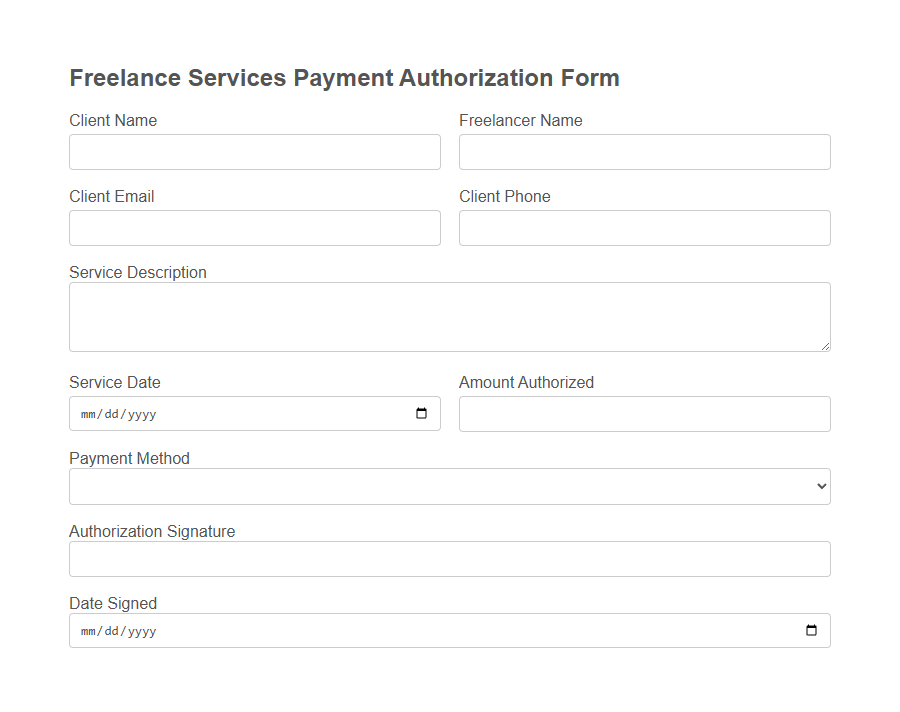Click the Authorization Signature field
The height and width of the screenshot is (712, 900).
[x=449, y=558]
